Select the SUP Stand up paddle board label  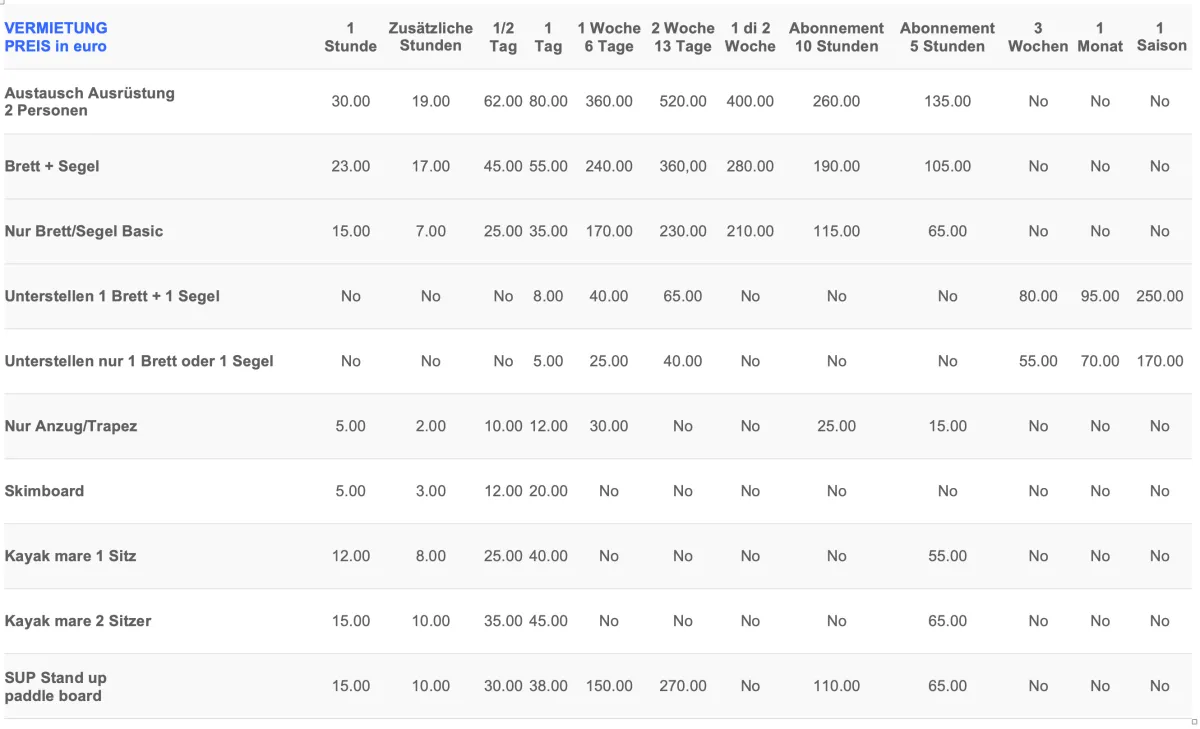click(56, 687)
